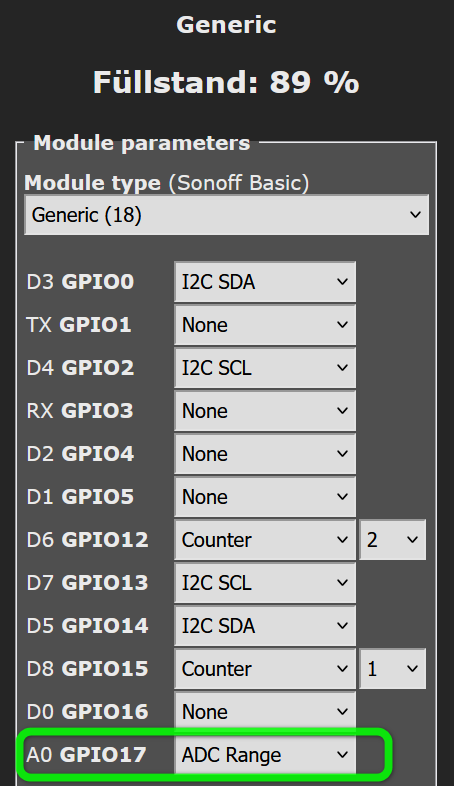This screenshot has height=786, width=454.
Task: Open the A0 GPIO17 ADC Range dropdown
Action: pos(265,755)
